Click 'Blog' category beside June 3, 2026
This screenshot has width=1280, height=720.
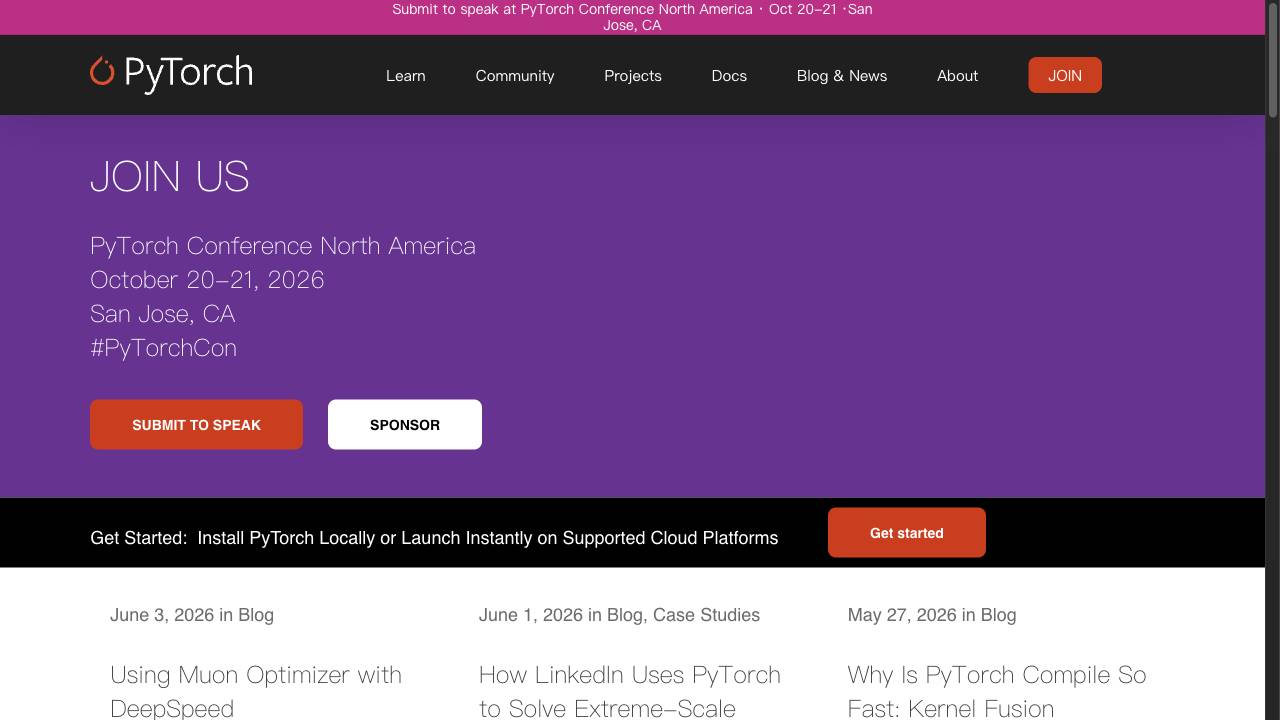click(x=256, y=615)
